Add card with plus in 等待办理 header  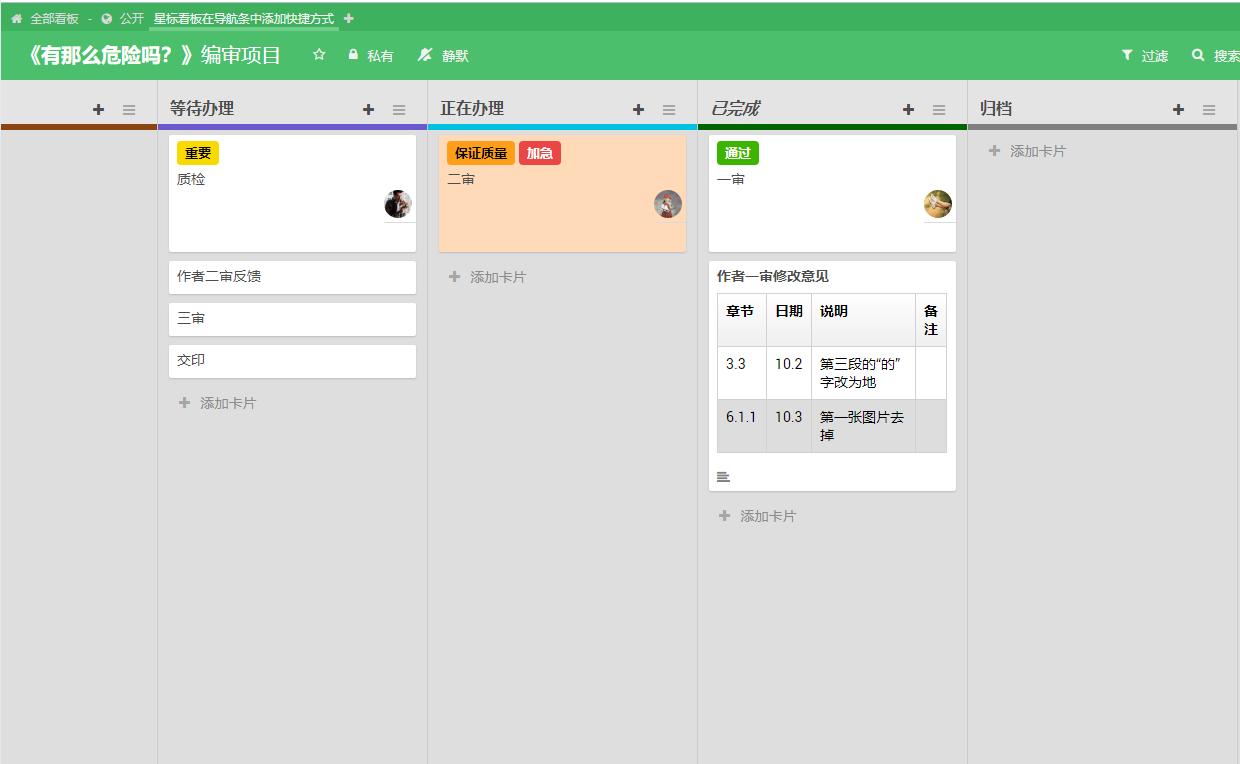(368, 110)
